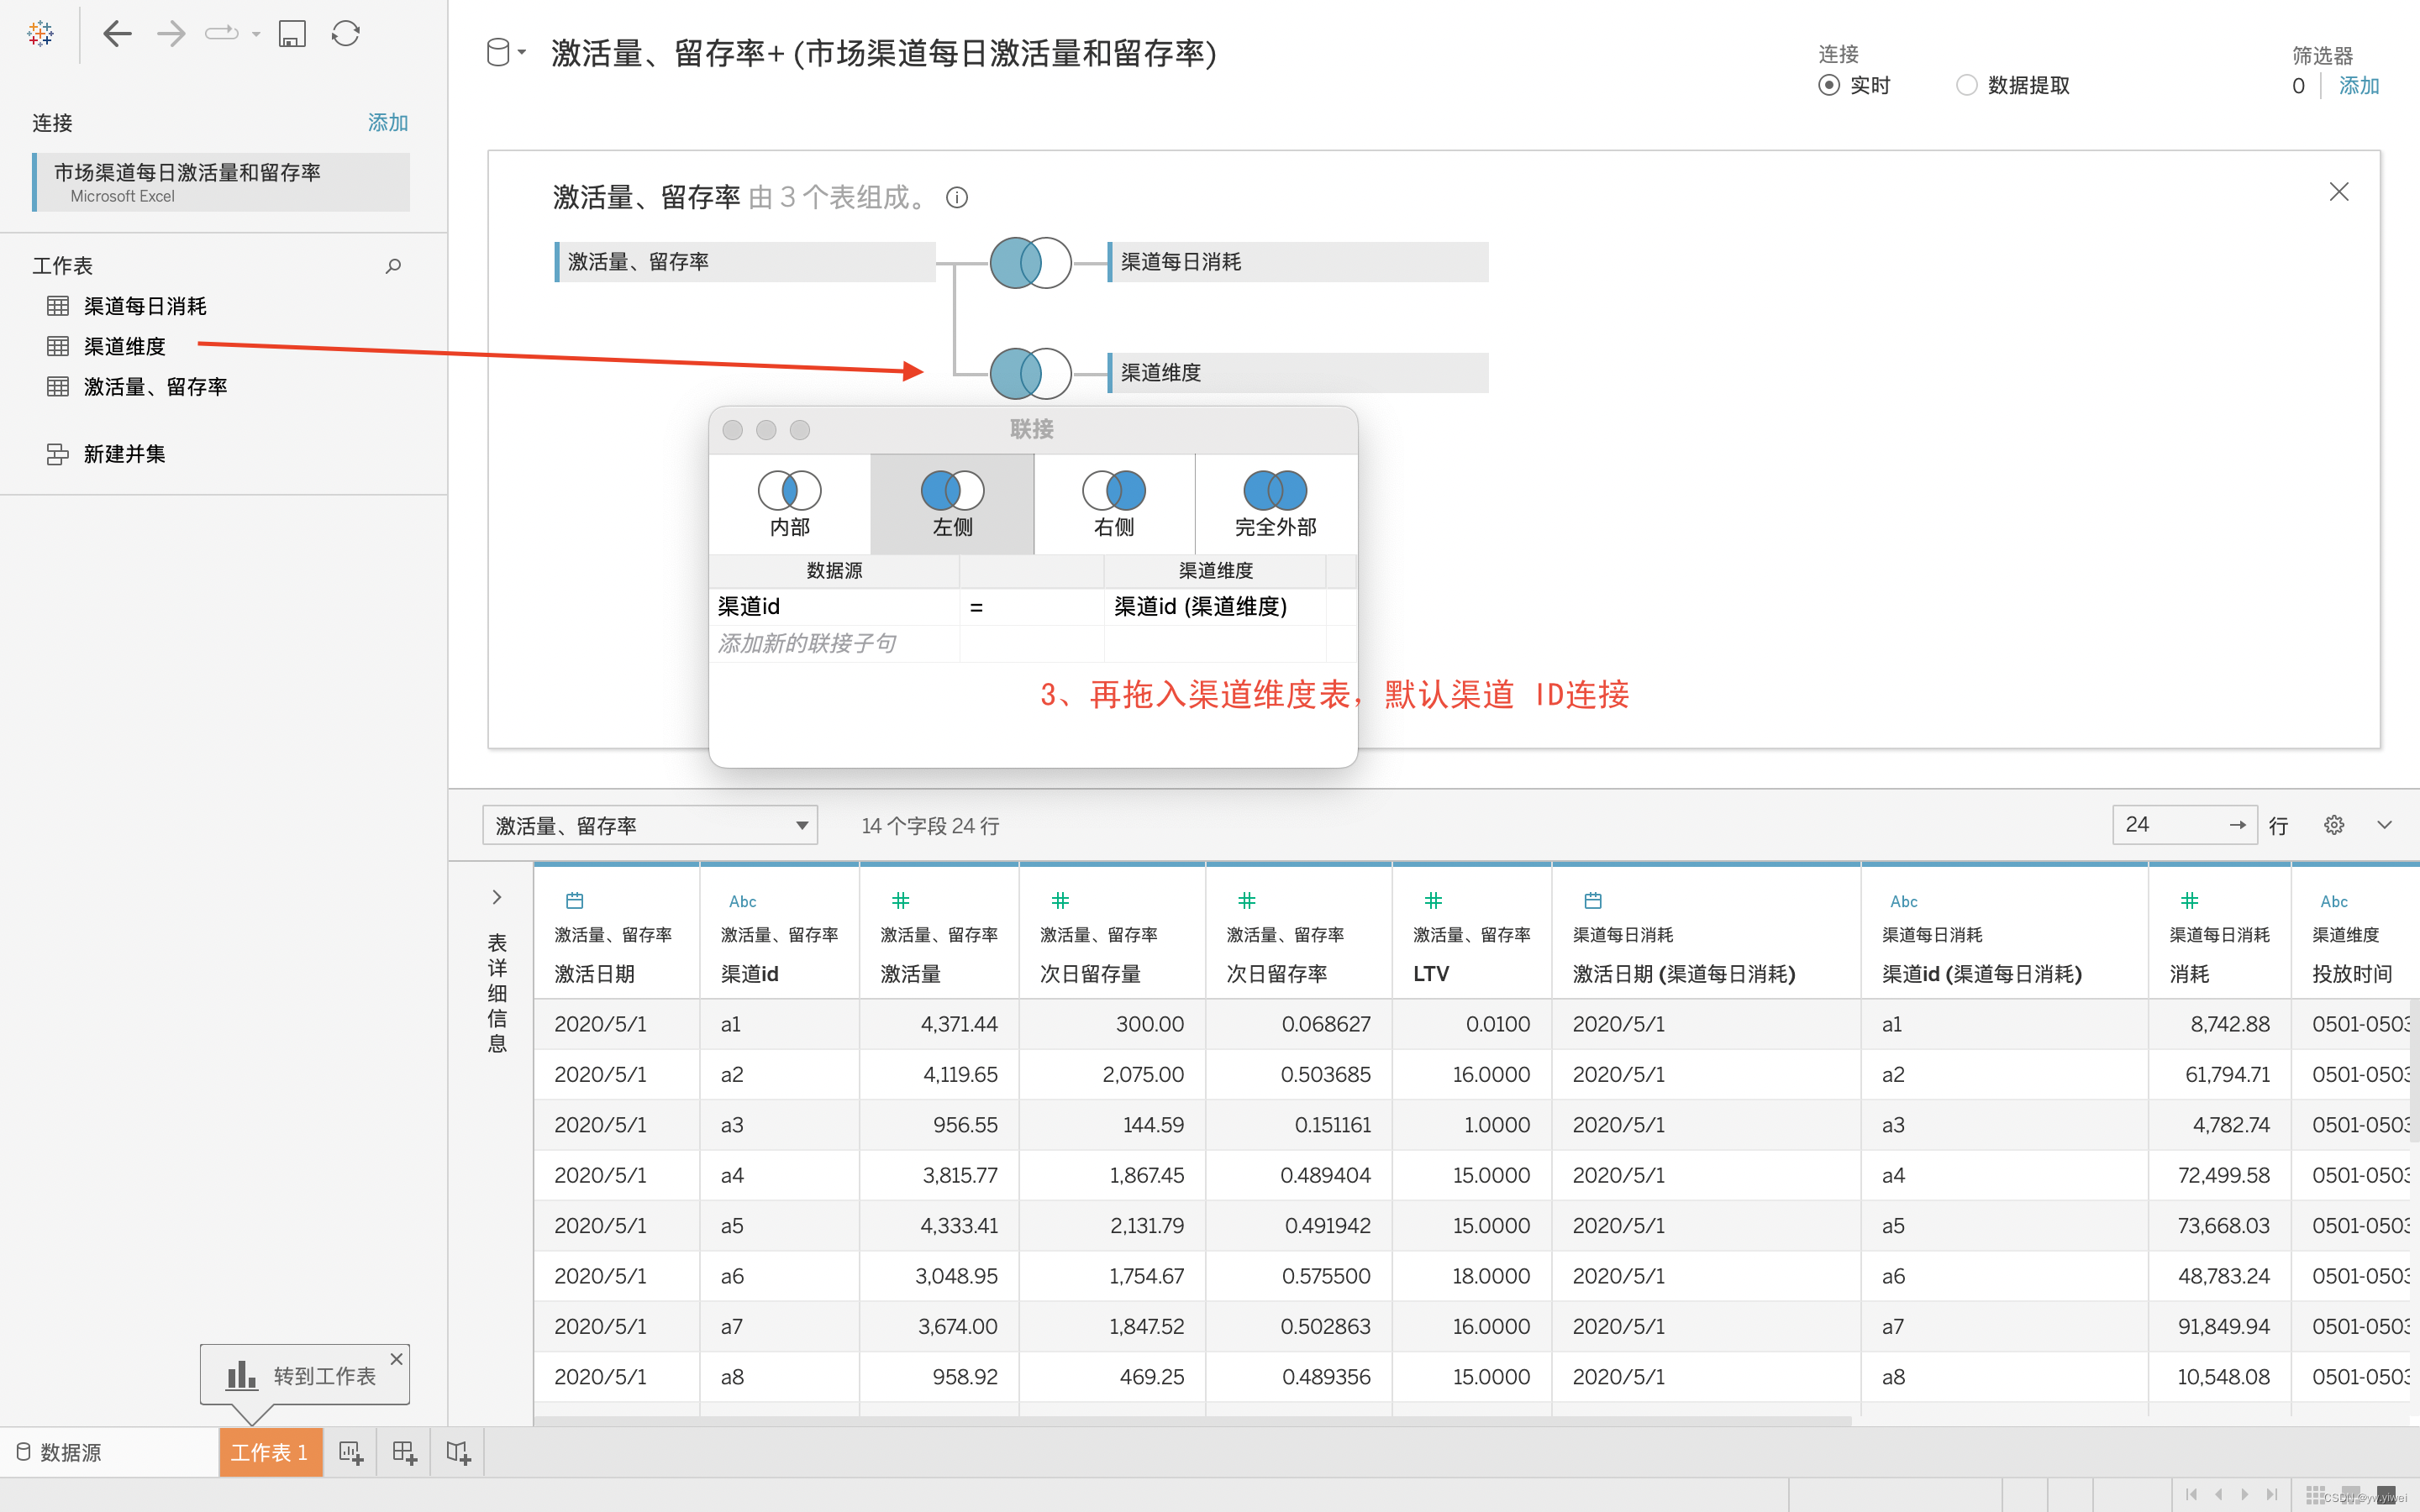Click the new story icon
The width and height of the screenshot is (2420, 1512).
click(458, 1452)
